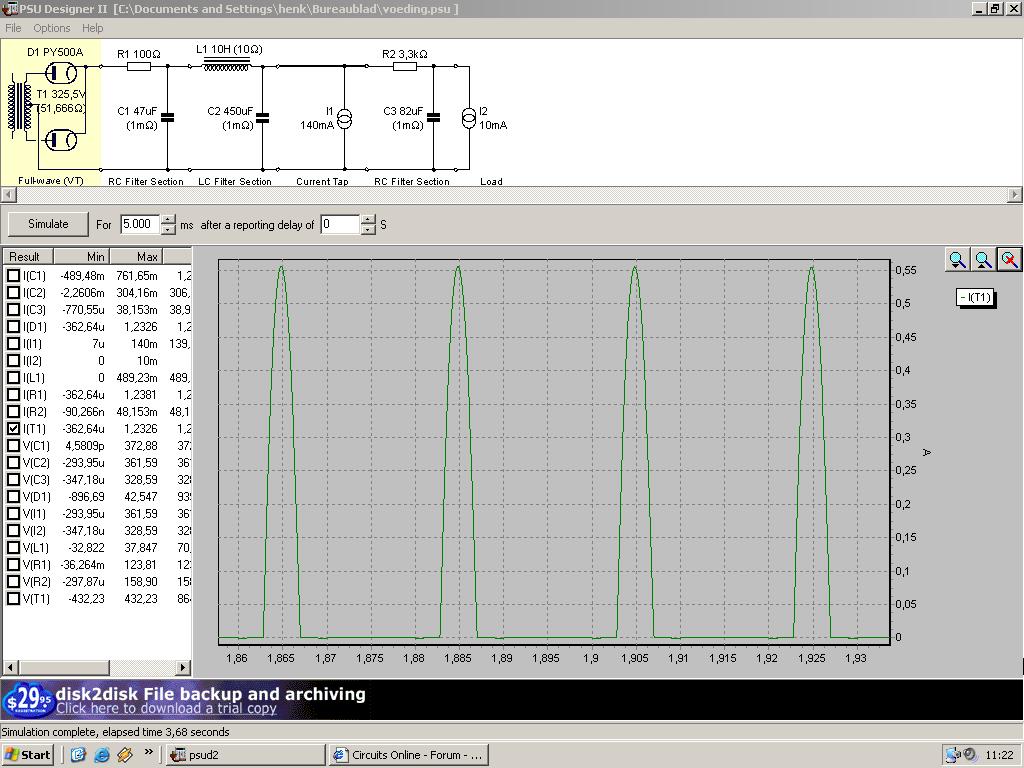Image resolution: width=1024 pixels, height=768 pixels.
Task: Click the disk2disk trial download link
Action: pyautogui.click(x=166, y=709)
